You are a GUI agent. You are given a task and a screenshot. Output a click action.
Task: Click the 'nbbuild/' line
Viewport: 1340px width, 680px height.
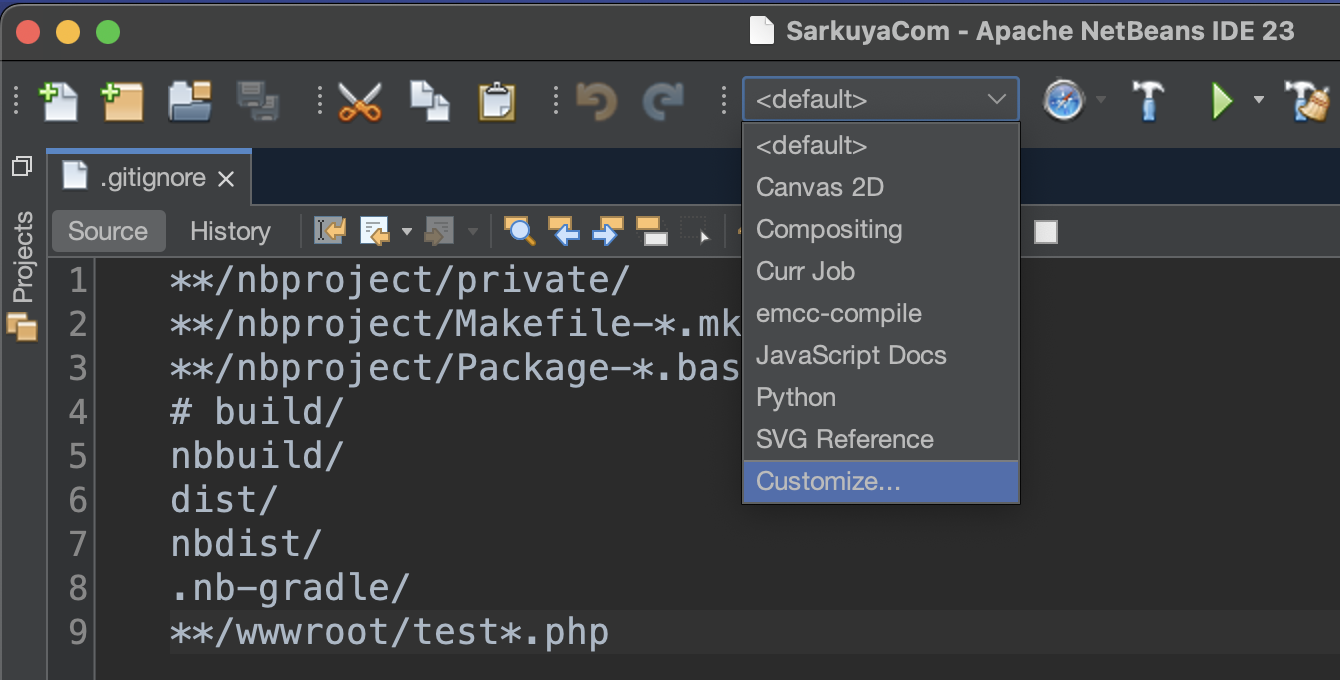pos(257,456)
